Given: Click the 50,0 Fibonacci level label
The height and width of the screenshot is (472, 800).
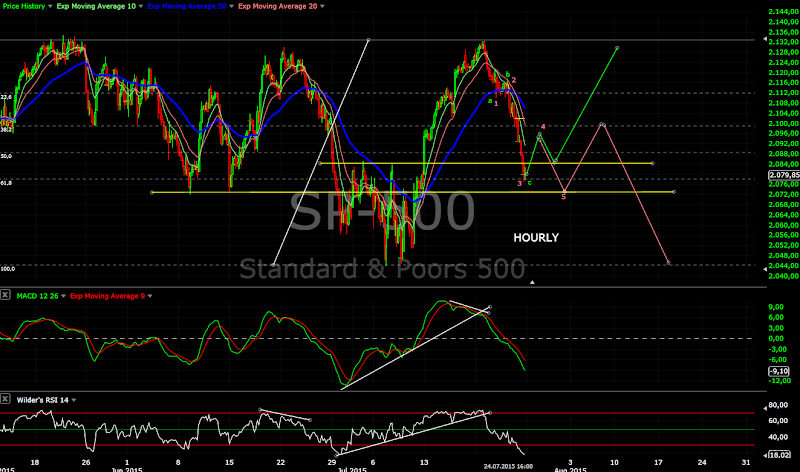Looking at the screenshot, I should (6, 156).
